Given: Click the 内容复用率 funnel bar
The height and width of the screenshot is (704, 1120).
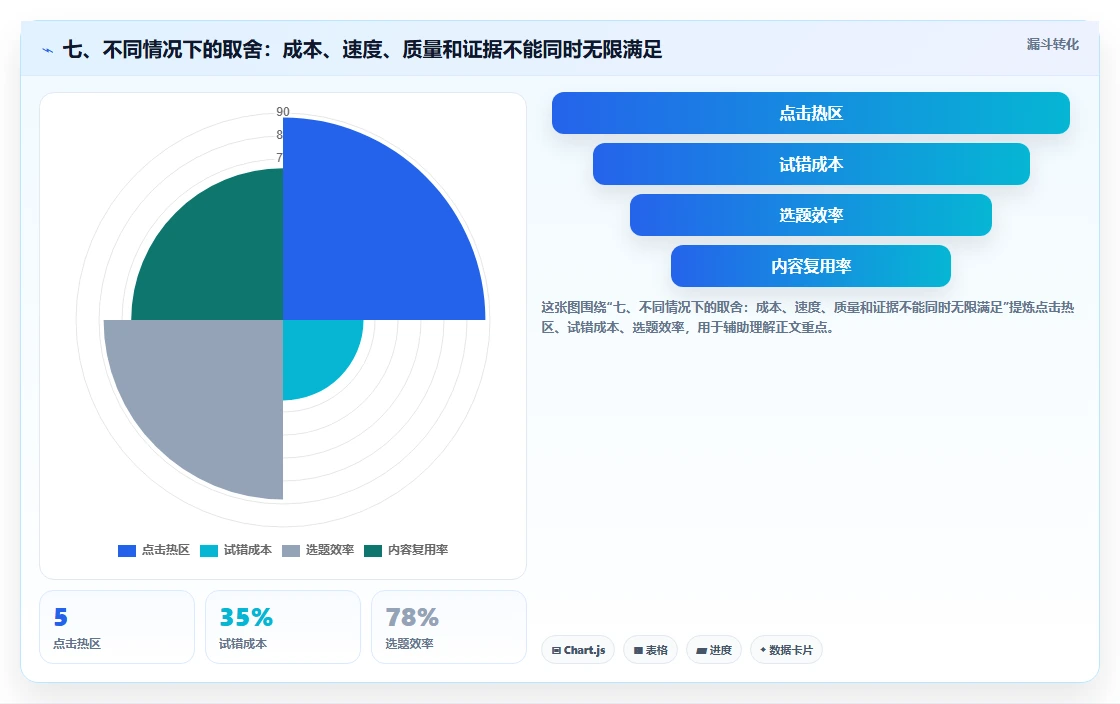Looking at the screenshot, I should point(811,266).
